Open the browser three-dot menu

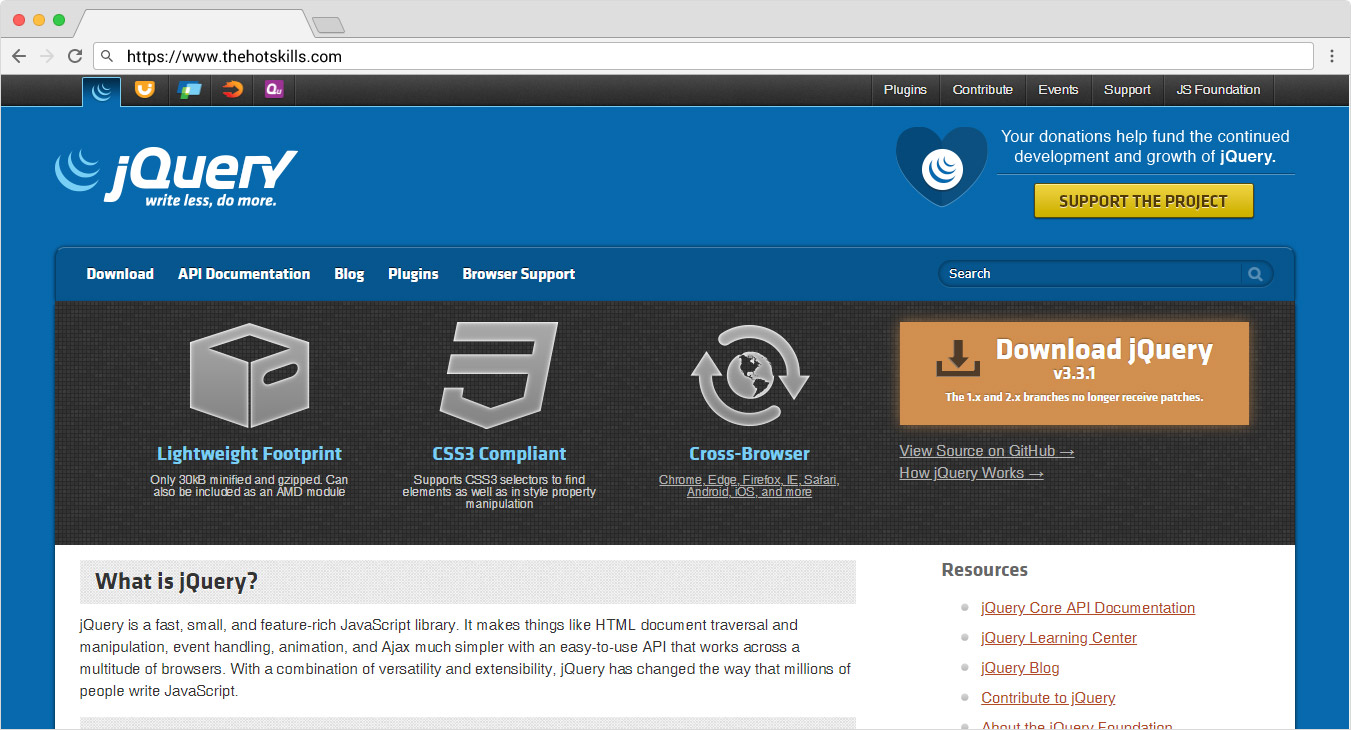point(1332,56)
